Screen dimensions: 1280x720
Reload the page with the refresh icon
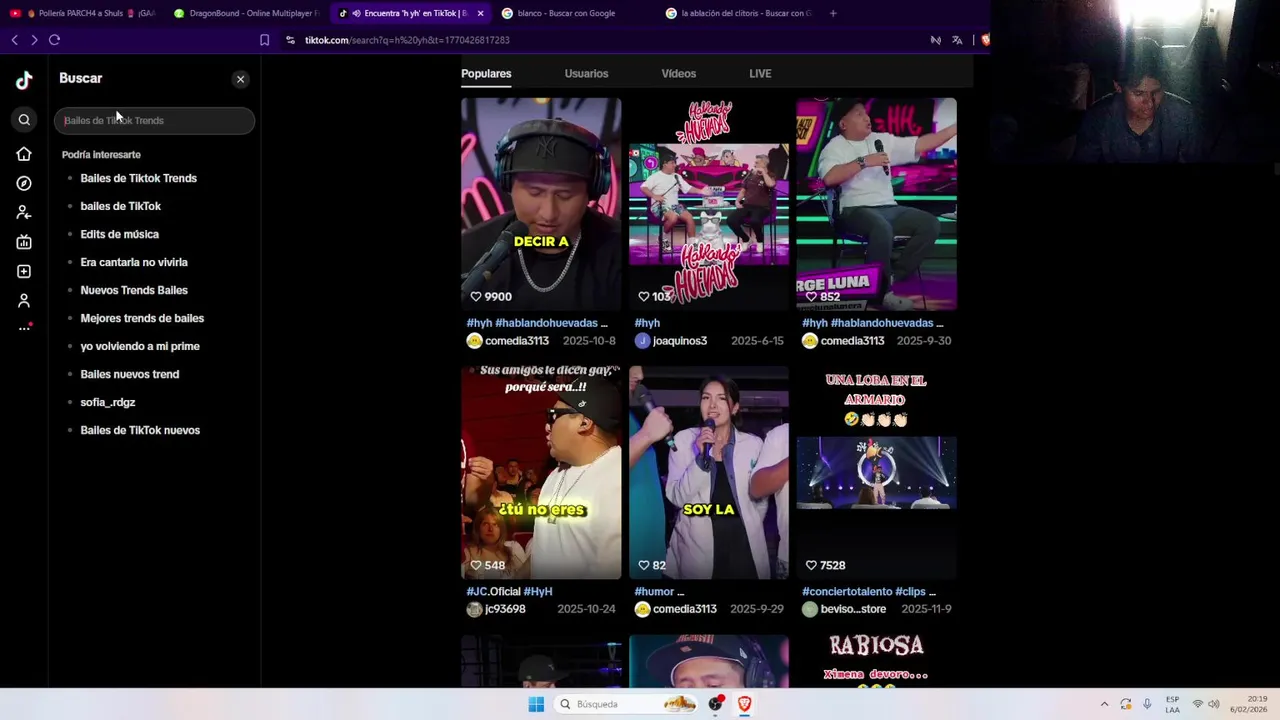(54, 40)
